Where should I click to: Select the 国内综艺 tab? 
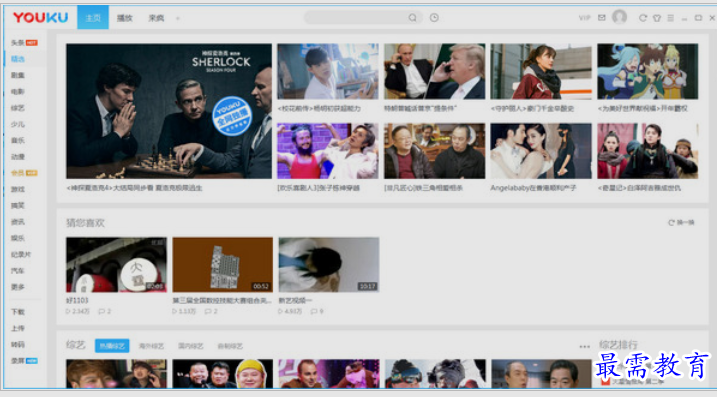coord(191,346)
